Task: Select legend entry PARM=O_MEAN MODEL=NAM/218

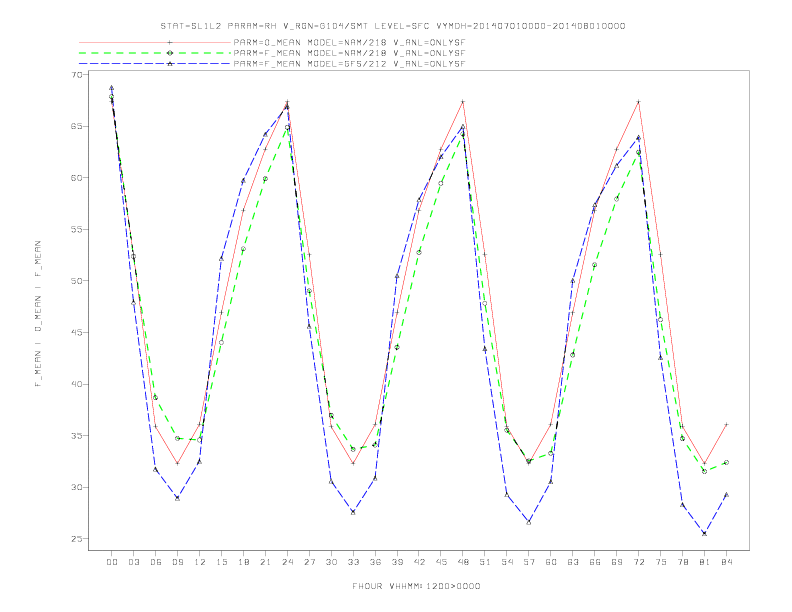Action: (x=349, y=42)
